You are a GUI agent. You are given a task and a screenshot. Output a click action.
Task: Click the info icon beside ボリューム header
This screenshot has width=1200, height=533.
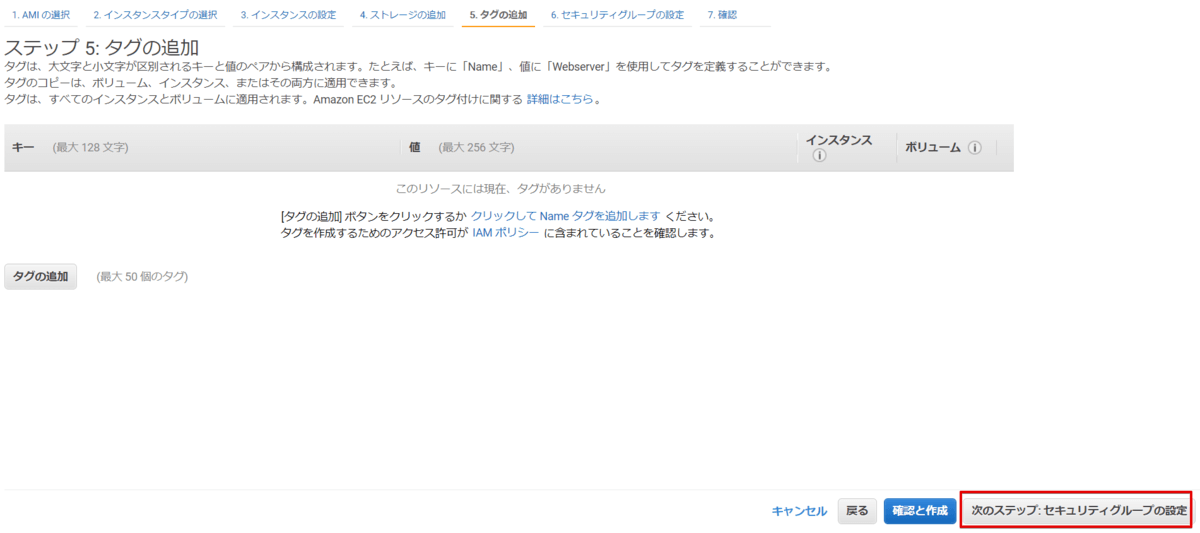974,148
